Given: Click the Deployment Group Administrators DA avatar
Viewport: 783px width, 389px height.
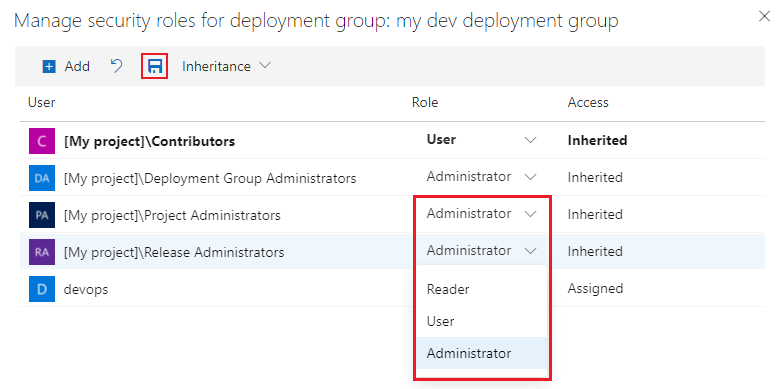Looking at the screenshot, I should (42, 178).
